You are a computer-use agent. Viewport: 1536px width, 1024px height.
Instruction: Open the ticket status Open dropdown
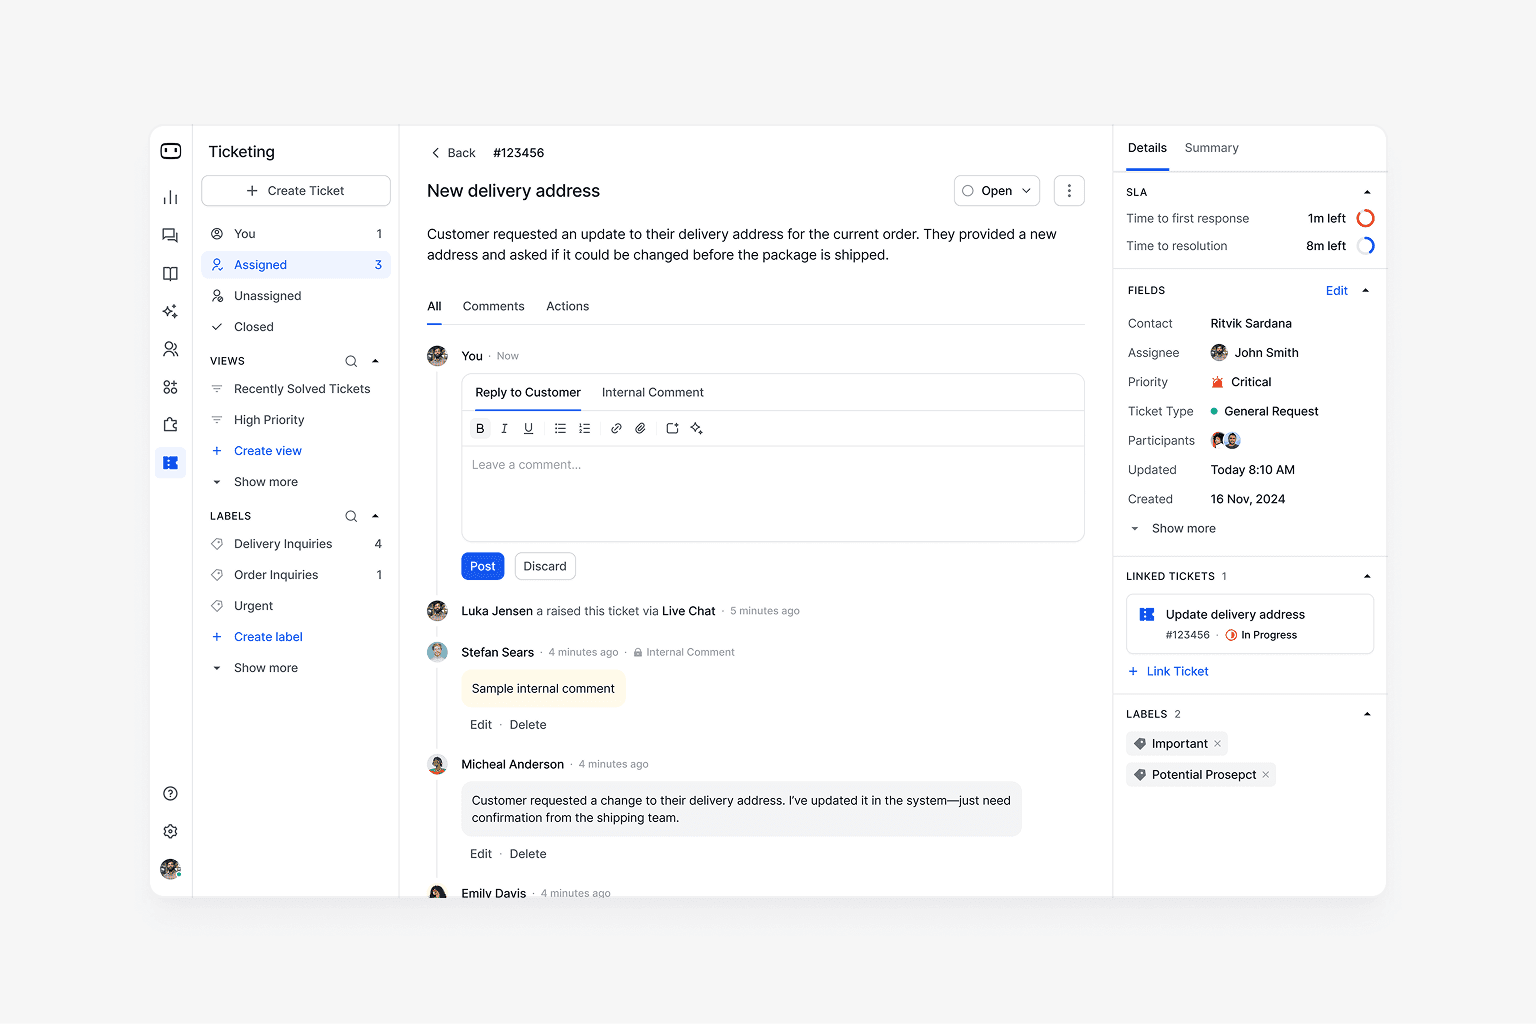997,191
